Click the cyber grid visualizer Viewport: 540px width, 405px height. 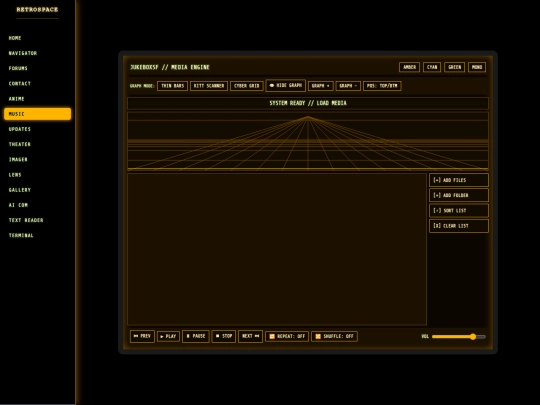[308, 141]
